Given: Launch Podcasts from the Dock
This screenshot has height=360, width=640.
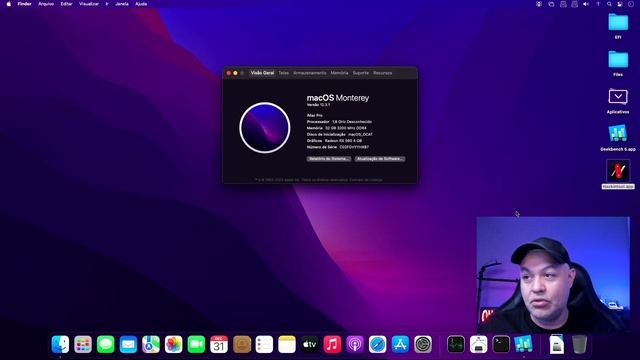Looking at the screenshot, I should coord(355,344).
